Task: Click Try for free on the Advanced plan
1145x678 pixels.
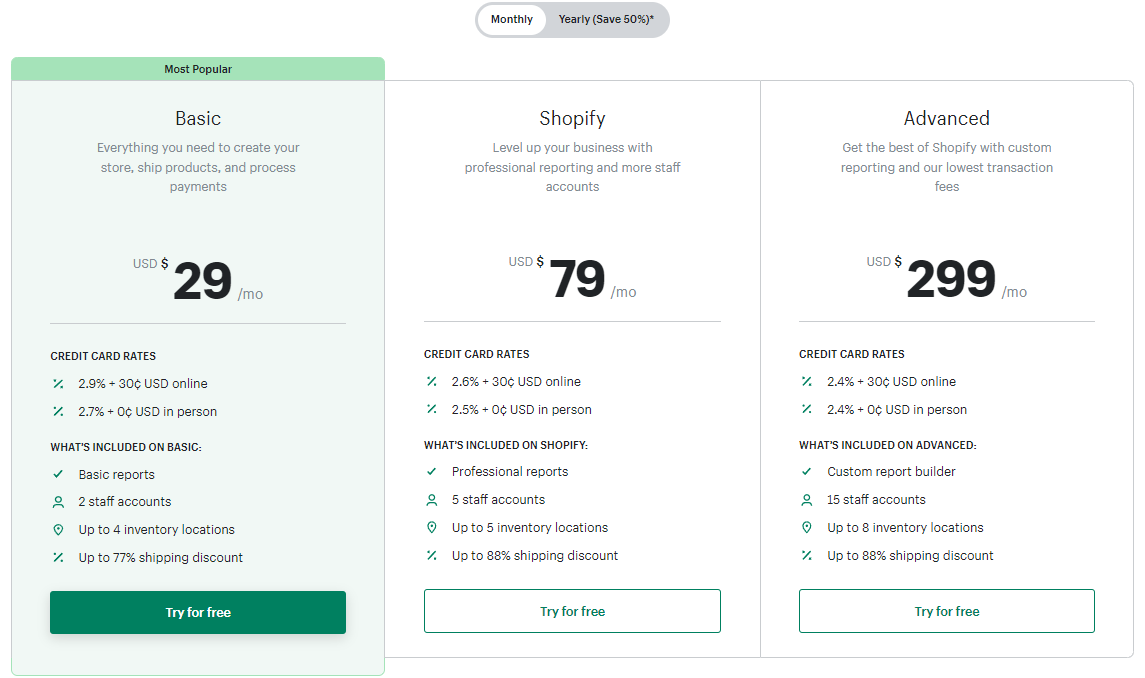Action: (x=946, y=611)
